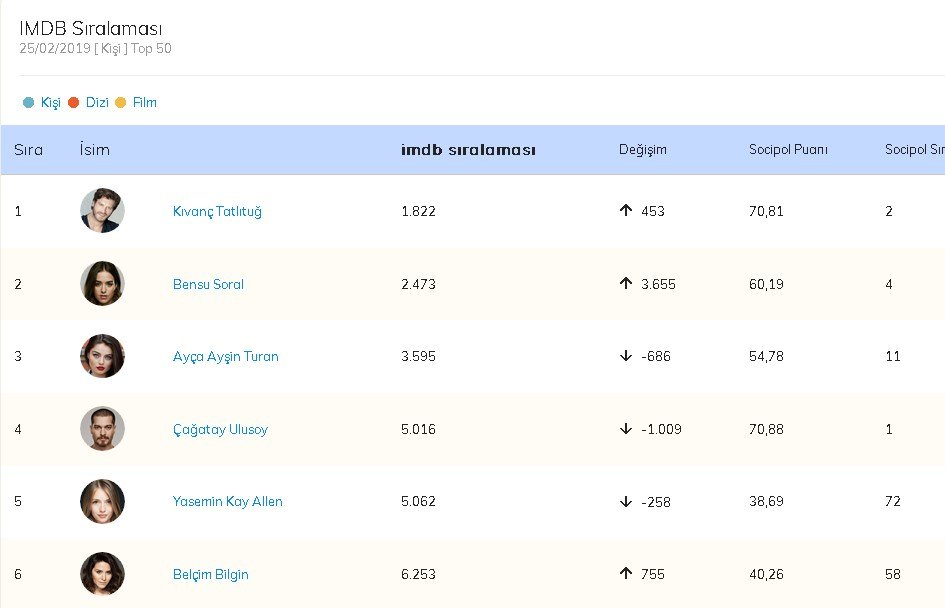
Task: Toggle the Kişi category filter label
Action: click(50, 102)
